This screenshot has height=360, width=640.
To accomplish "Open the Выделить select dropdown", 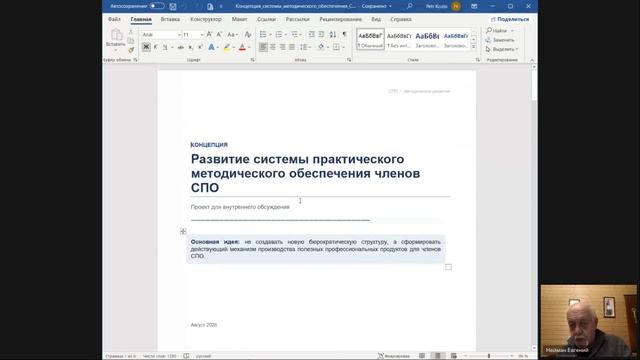I will (502, 49).
